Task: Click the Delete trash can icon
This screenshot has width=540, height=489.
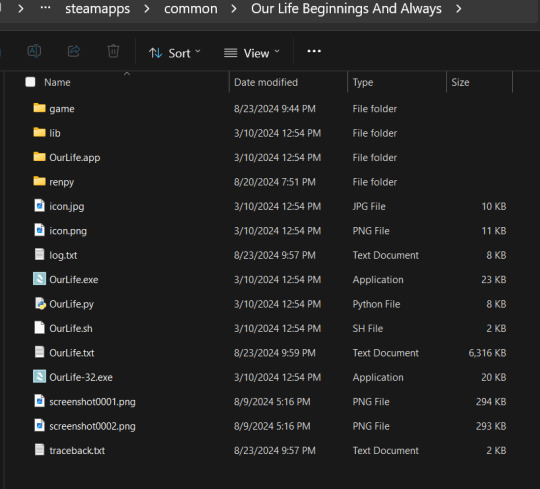Action: tap(113, 52)
